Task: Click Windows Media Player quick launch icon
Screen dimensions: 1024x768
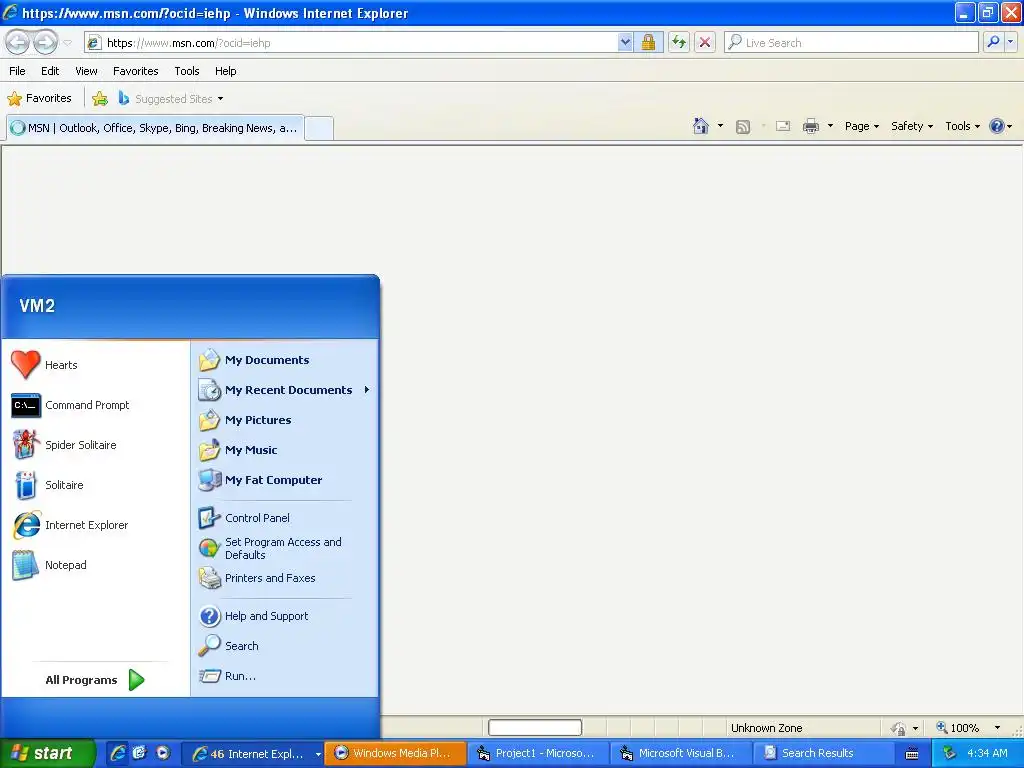Action: click(163, 753)
